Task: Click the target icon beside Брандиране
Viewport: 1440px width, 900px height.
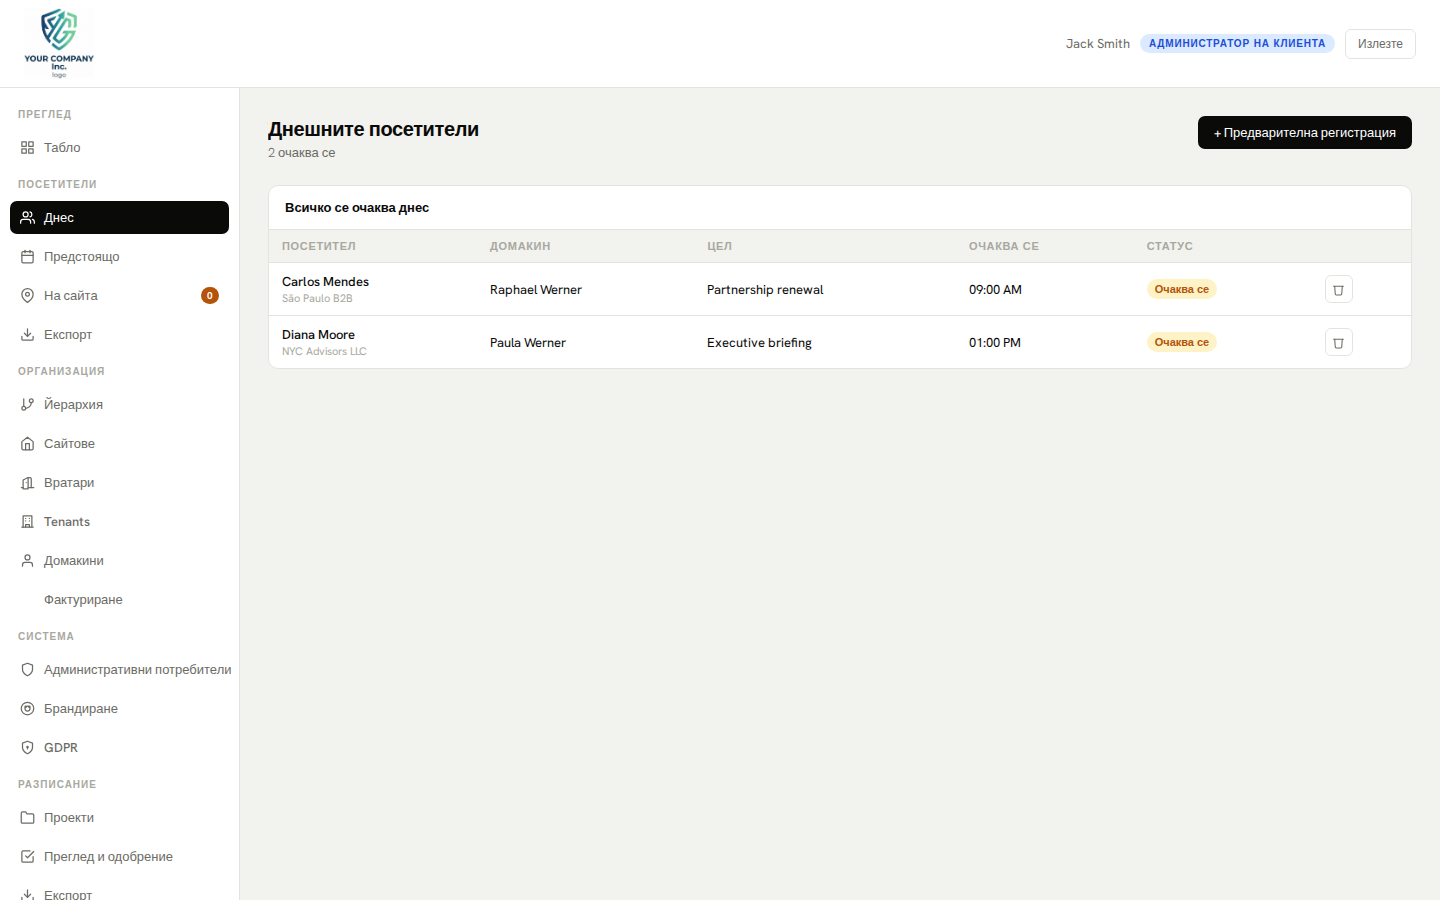Action: (28, 709)
